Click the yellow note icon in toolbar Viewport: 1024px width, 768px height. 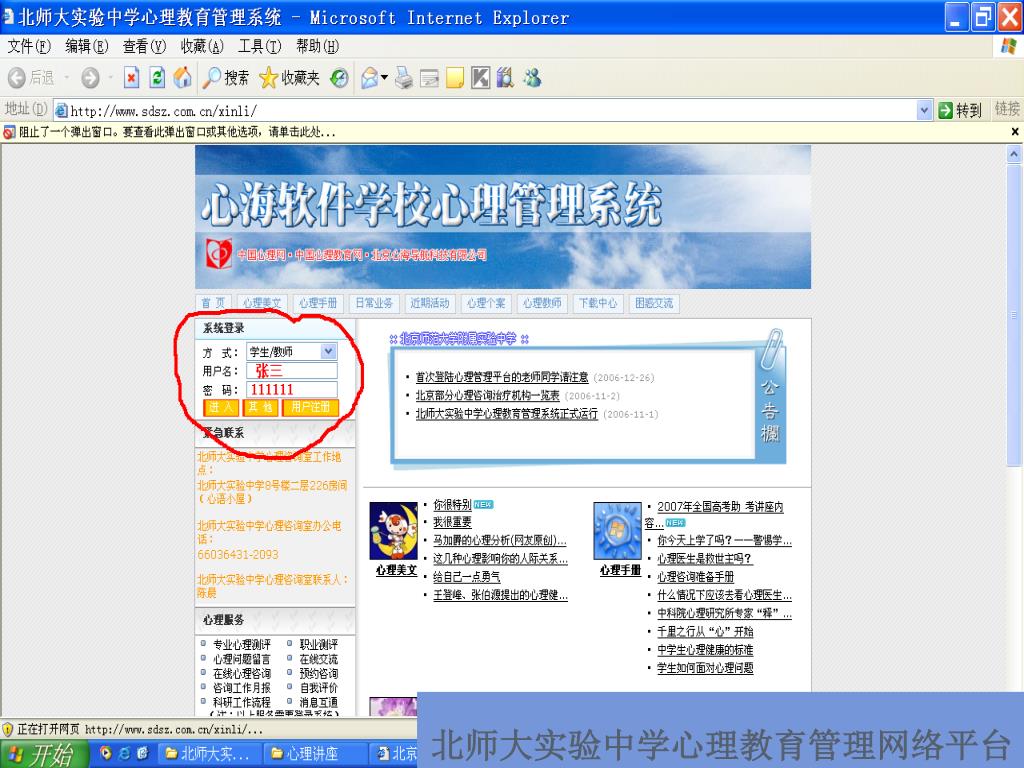coord(455,78)
